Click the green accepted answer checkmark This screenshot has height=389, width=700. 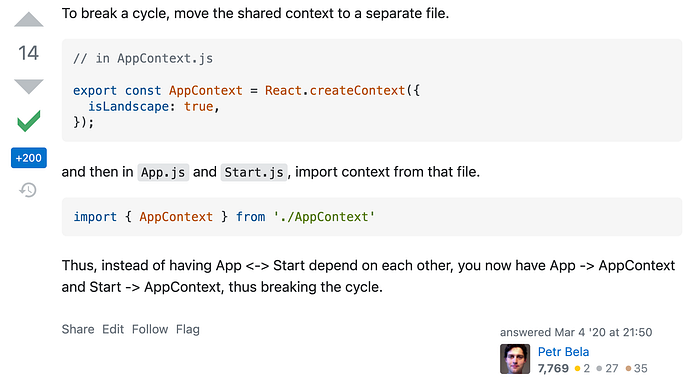point(29,121)
